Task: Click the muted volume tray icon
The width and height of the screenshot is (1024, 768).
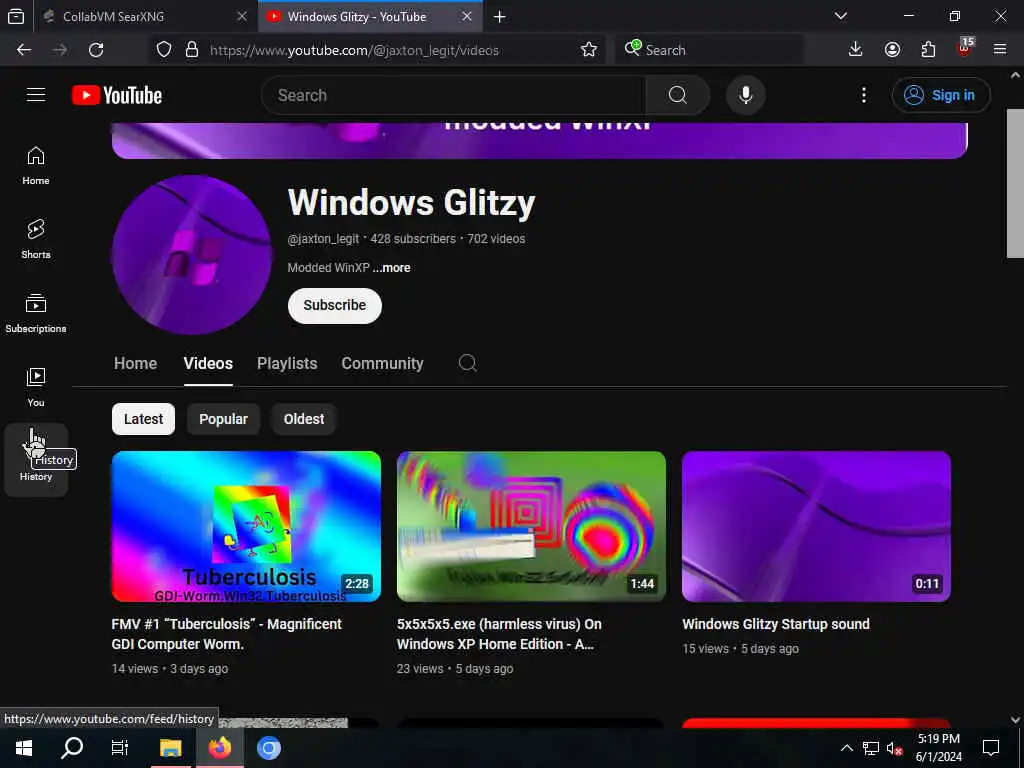Action: (894, 748)
